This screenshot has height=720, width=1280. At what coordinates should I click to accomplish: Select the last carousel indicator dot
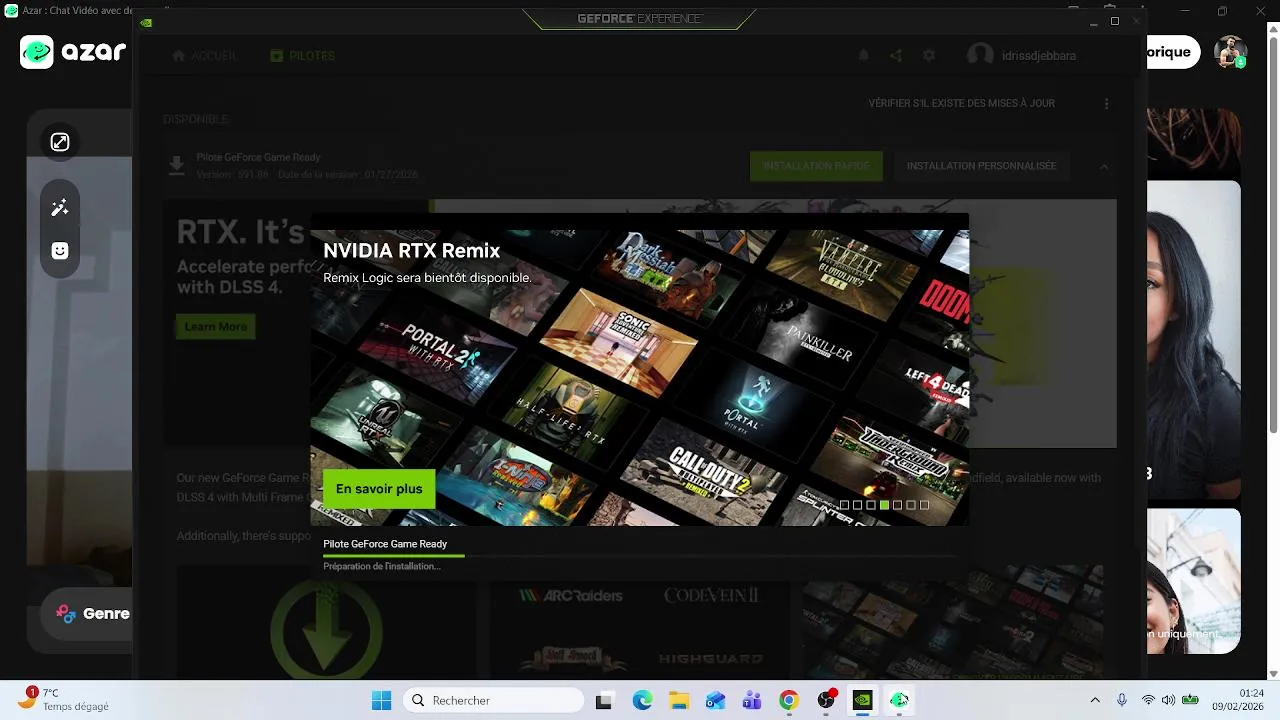[924, 505]
